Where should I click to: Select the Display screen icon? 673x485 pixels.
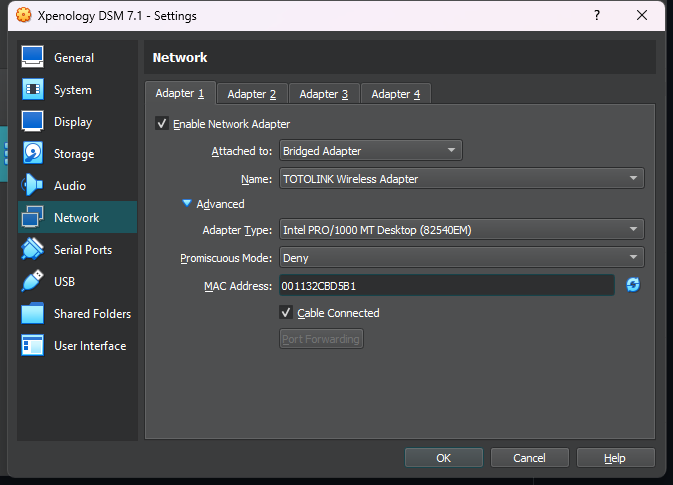tap(32, 121)
